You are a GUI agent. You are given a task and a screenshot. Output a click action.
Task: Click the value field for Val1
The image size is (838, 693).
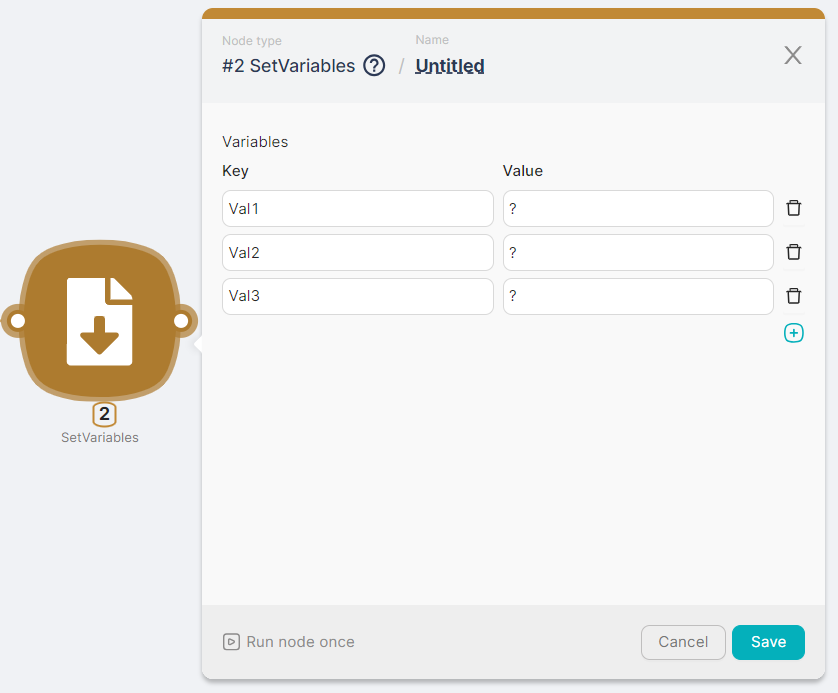pyautogui.click(x=638, y=209)
